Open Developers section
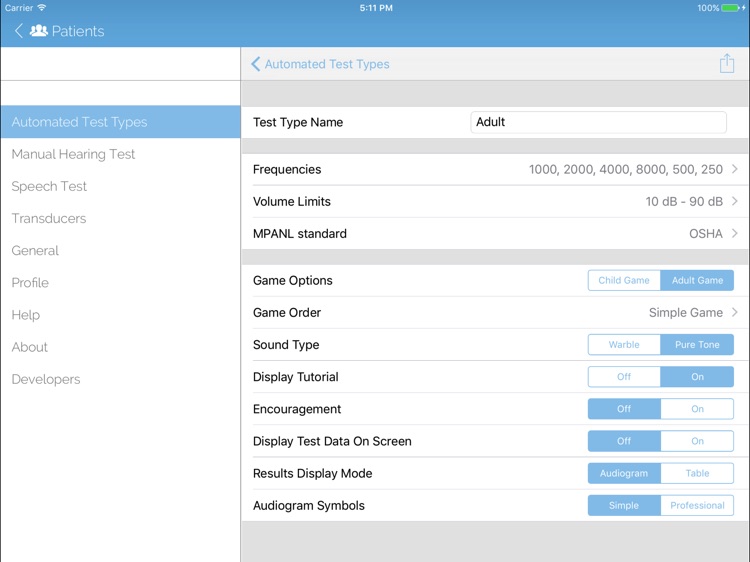This screenshot has width=750, height=562. point(121,379)
